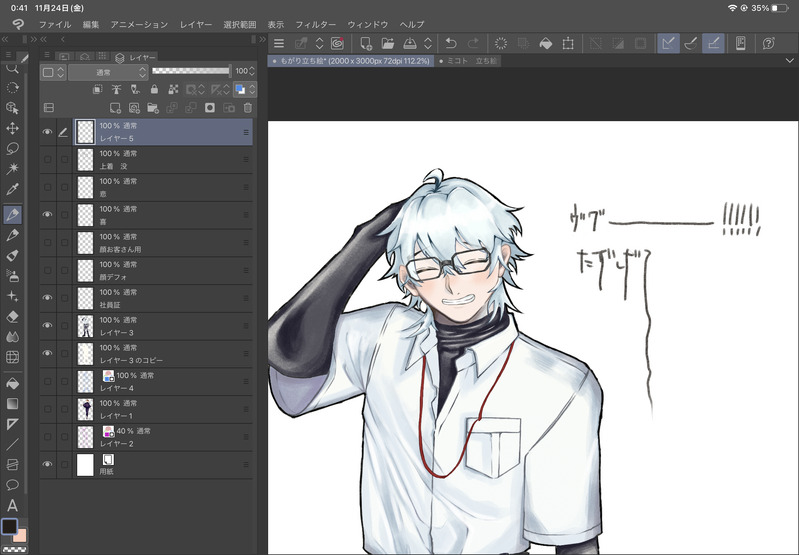The height and width of the screenshot is (555, 799).
Task: Toggle Snap to special ruler icon
Action: click(690, 43)
